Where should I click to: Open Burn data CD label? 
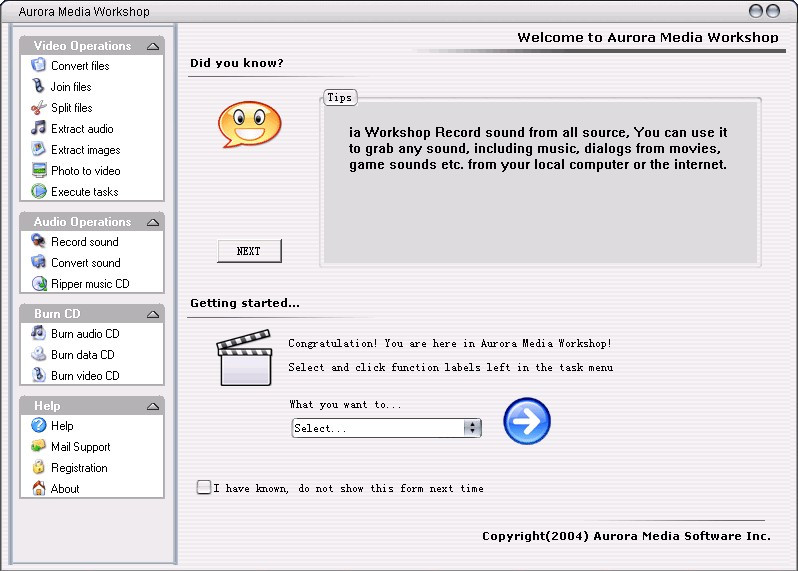pos(82,355)
